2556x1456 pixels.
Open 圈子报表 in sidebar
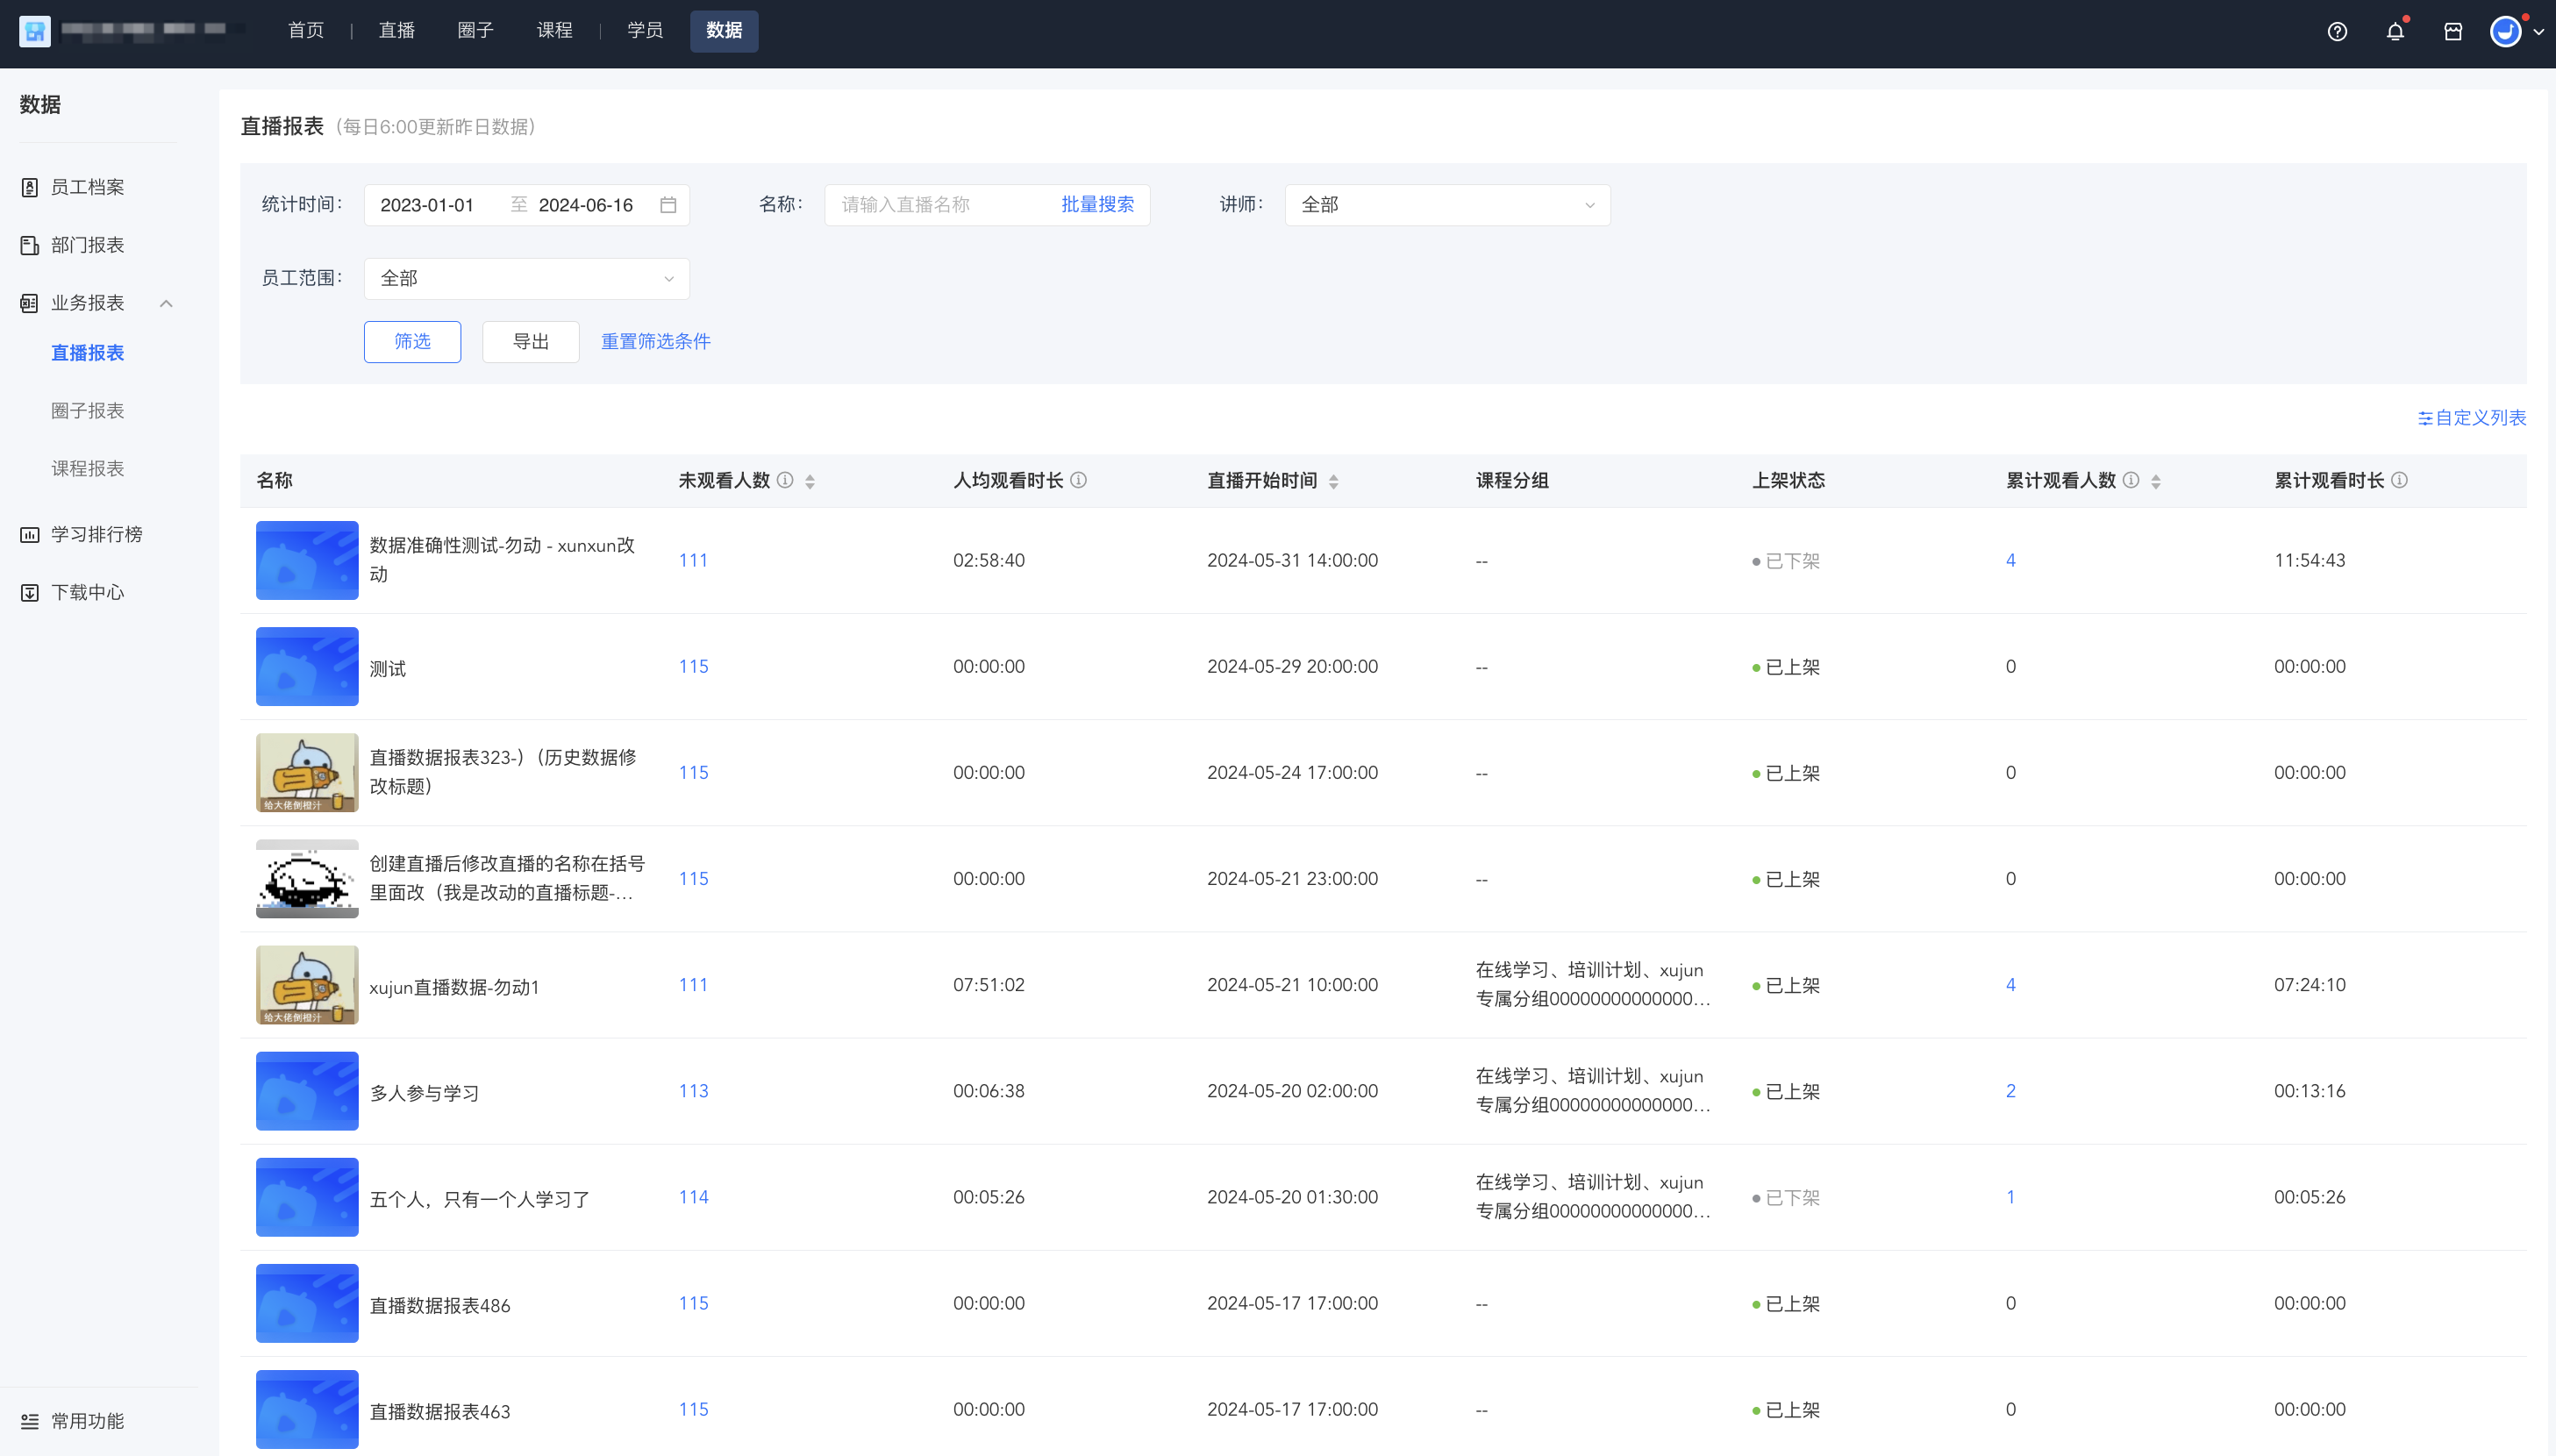(88, 411)
